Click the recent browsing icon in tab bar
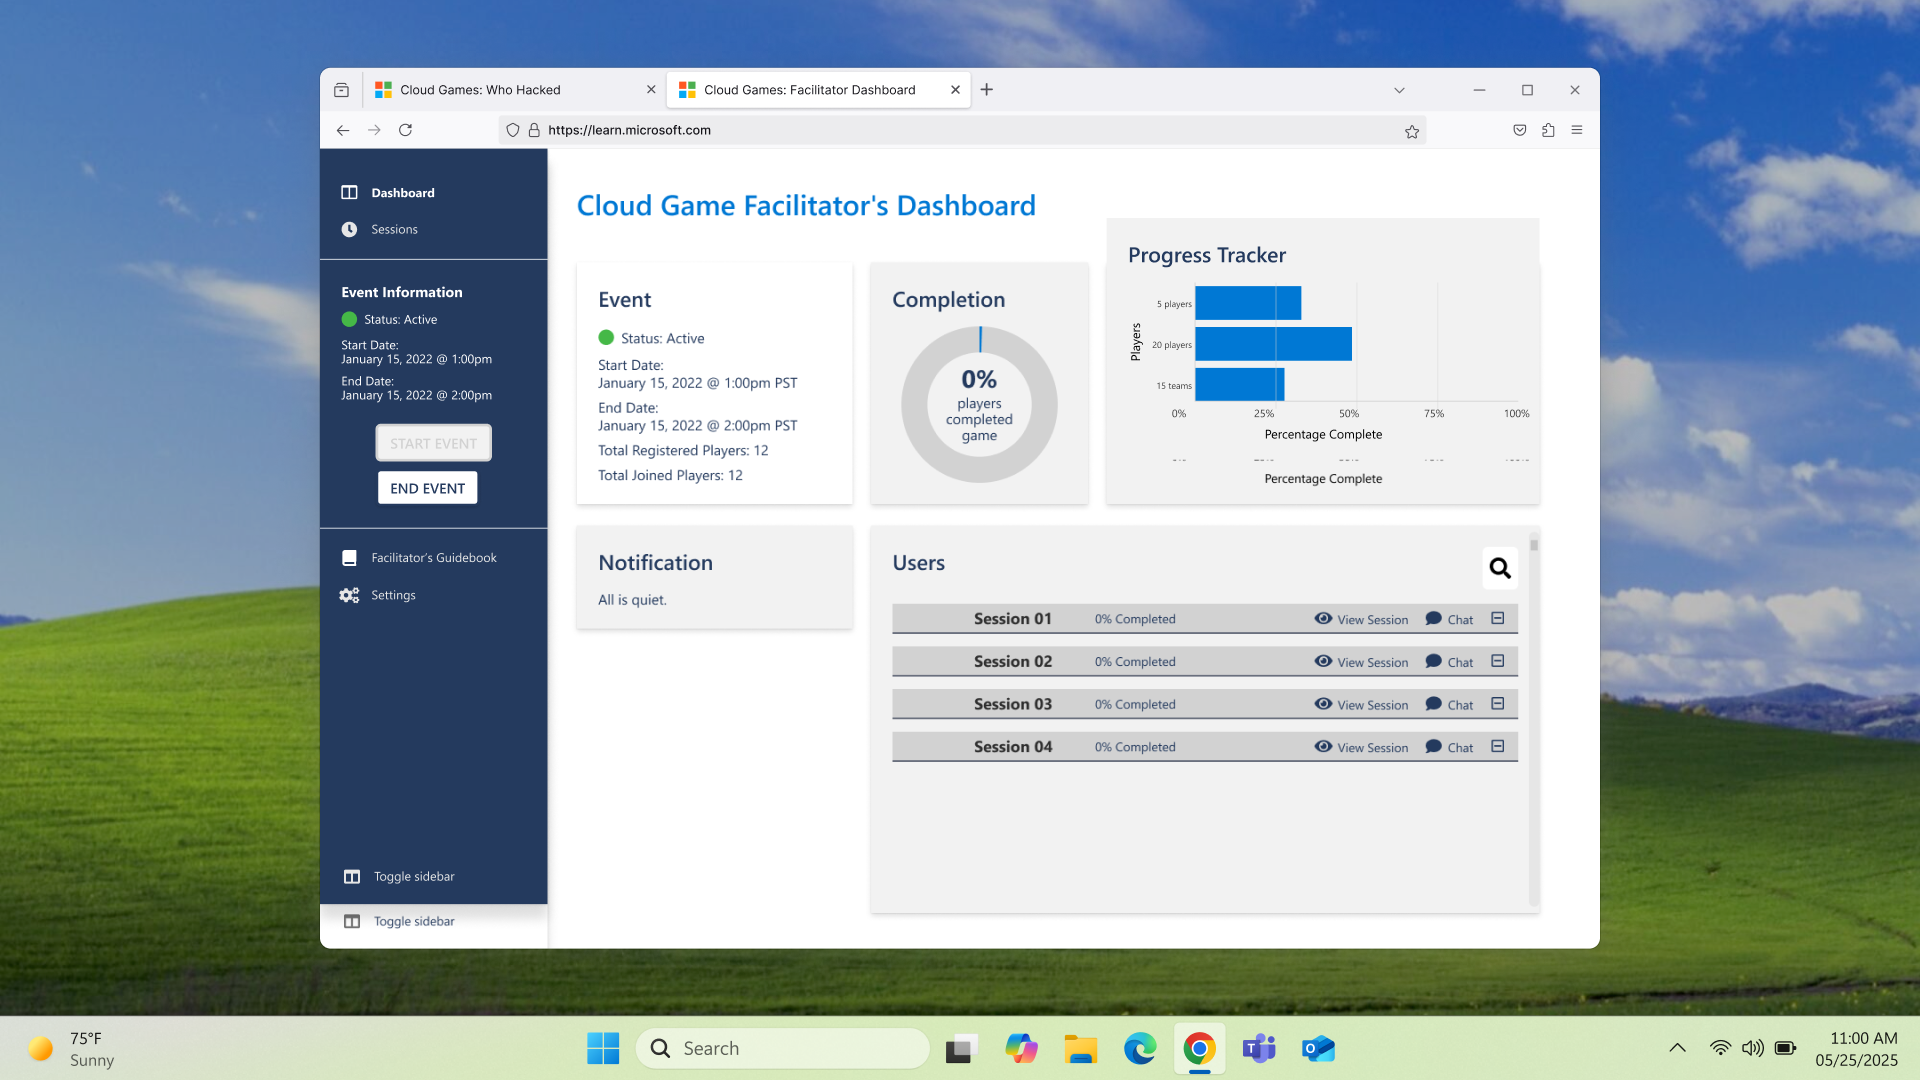The image size is (1920, 1080). 341,90
